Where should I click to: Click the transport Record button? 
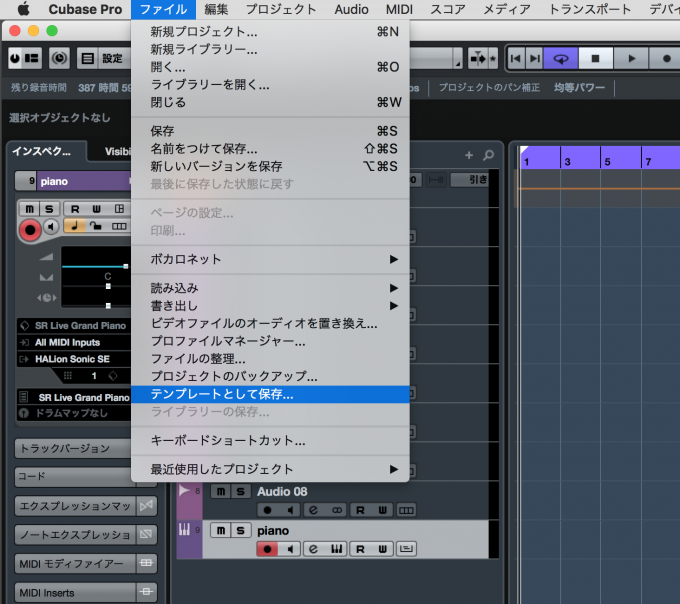tap(666, 58)
